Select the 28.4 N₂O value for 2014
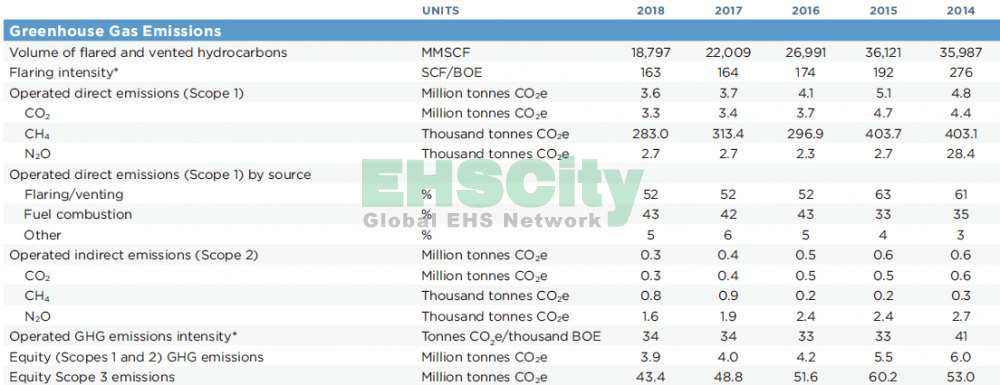This screenshot has height=385, width=1000. coord(960,154)
